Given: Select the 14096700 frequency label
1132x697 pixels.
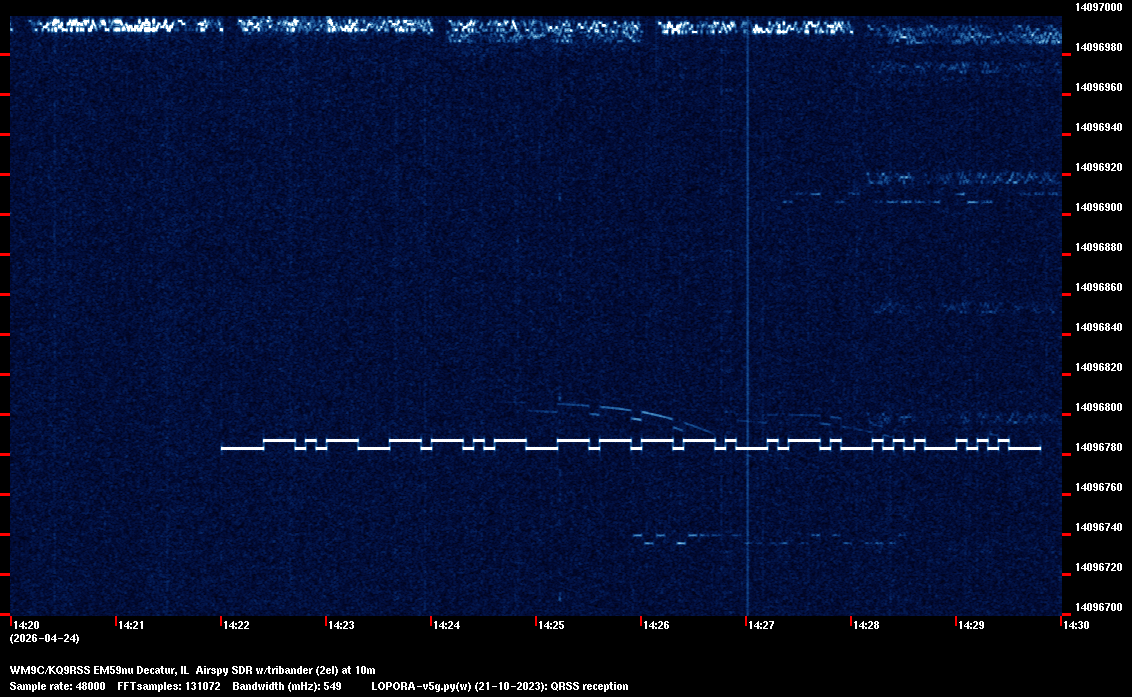Looking at the screenshot, I should [1097, 607].
